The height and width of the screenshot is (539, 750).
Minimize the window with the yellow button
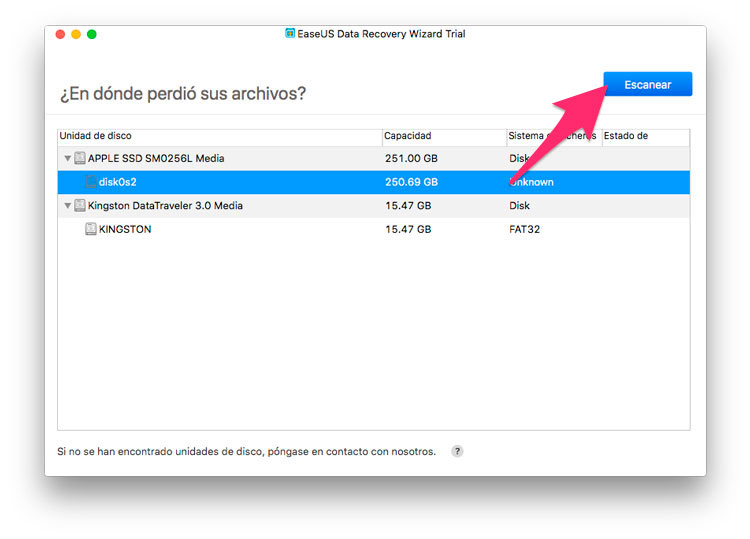pyautogui.click(x=76, y=34)
